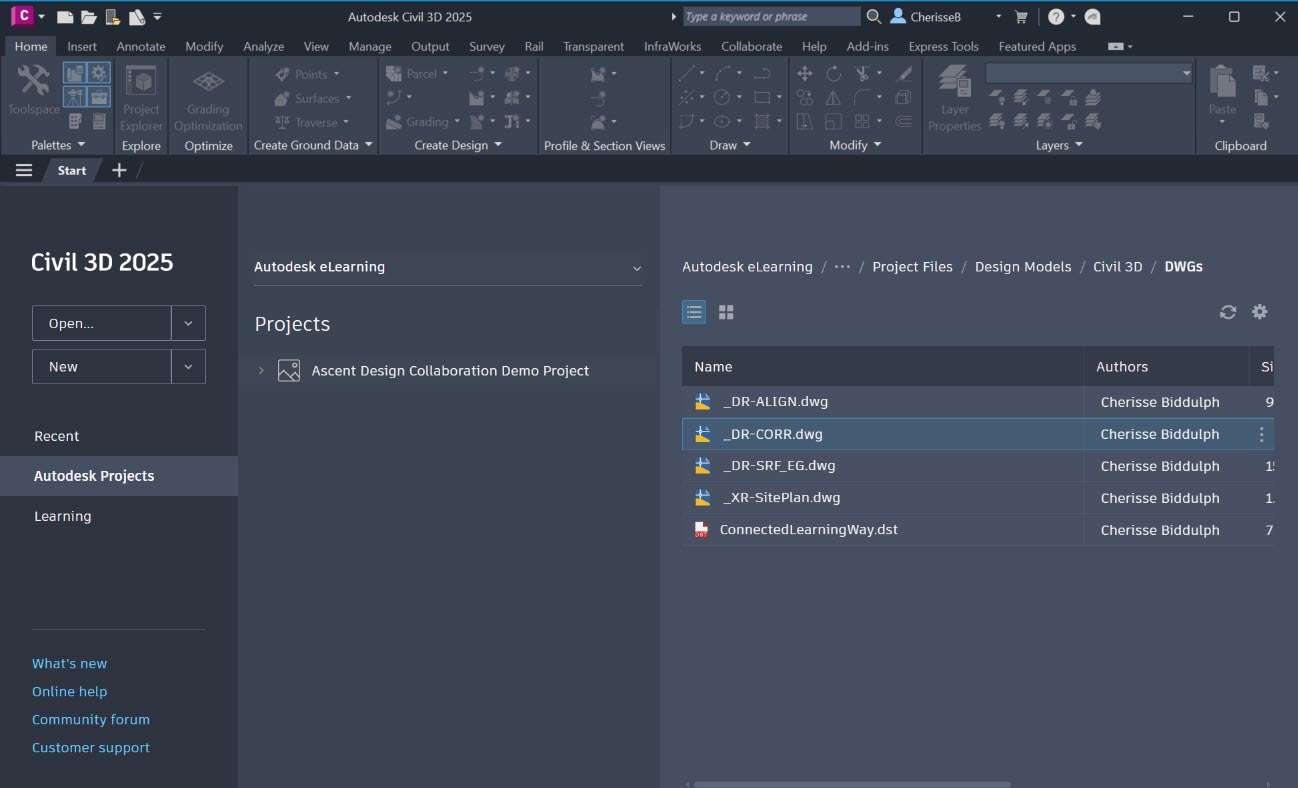Click the New button
The height and width of the screenshot is (788, 1298).
click(102, 366)
